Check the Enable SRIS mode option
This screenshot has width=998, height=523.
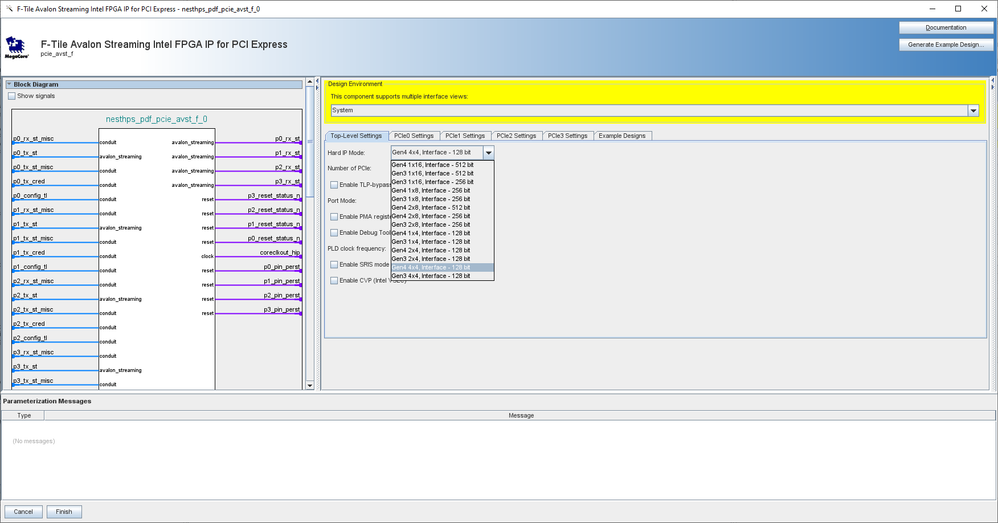point(334,264)
